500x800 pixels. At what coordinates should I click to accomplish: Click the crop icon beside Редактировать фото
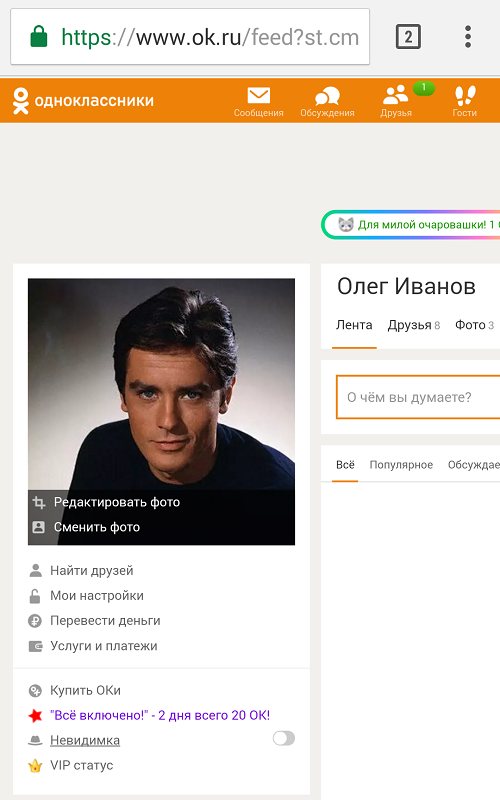tap(39, 502)
